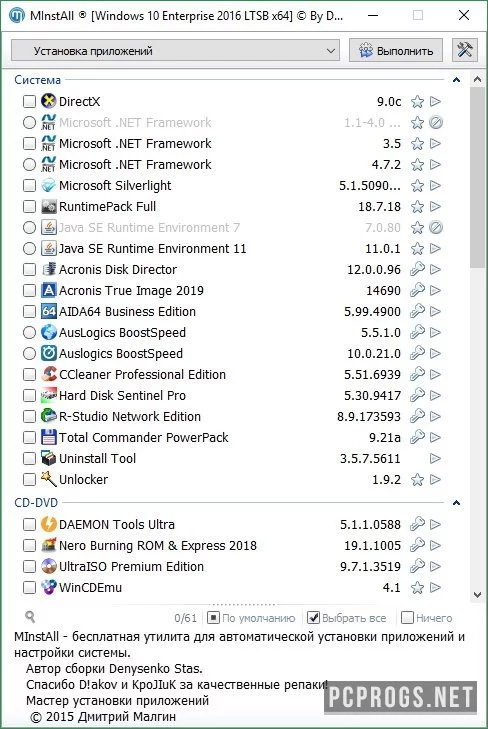Screen dimensions: 488x729
Task: Collapse the CD-DVD group
Action: 456,503
